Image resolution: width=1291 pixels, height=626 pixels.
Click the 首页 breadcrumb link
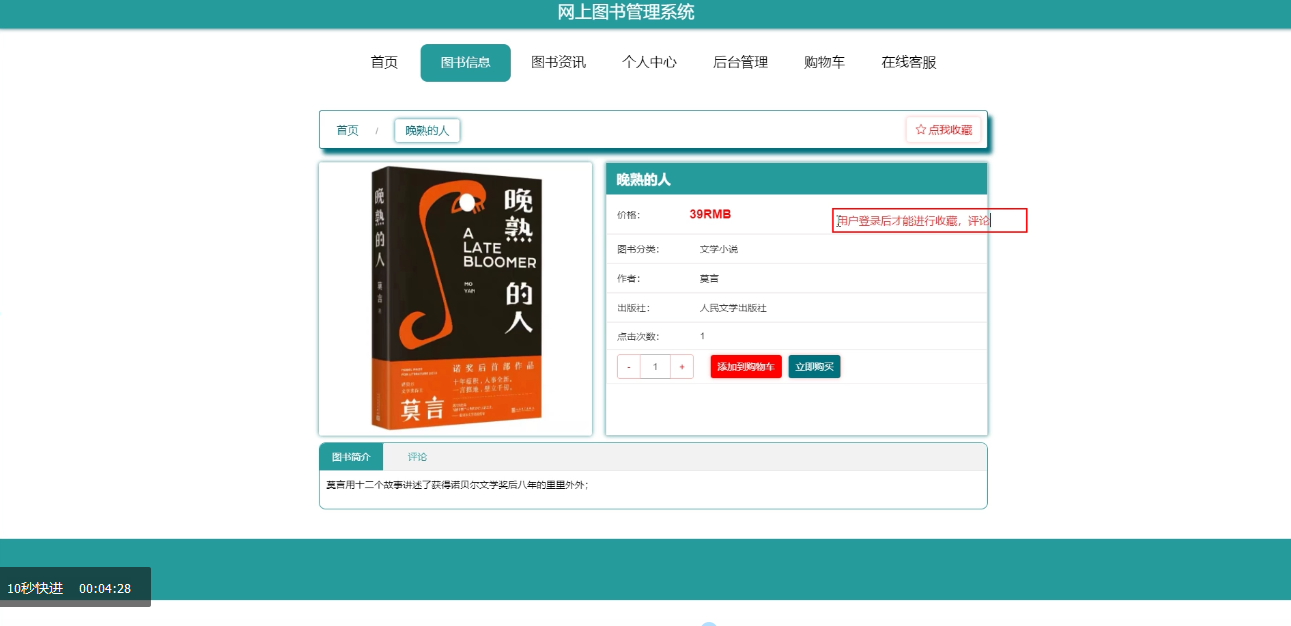(x=347, y=130)
